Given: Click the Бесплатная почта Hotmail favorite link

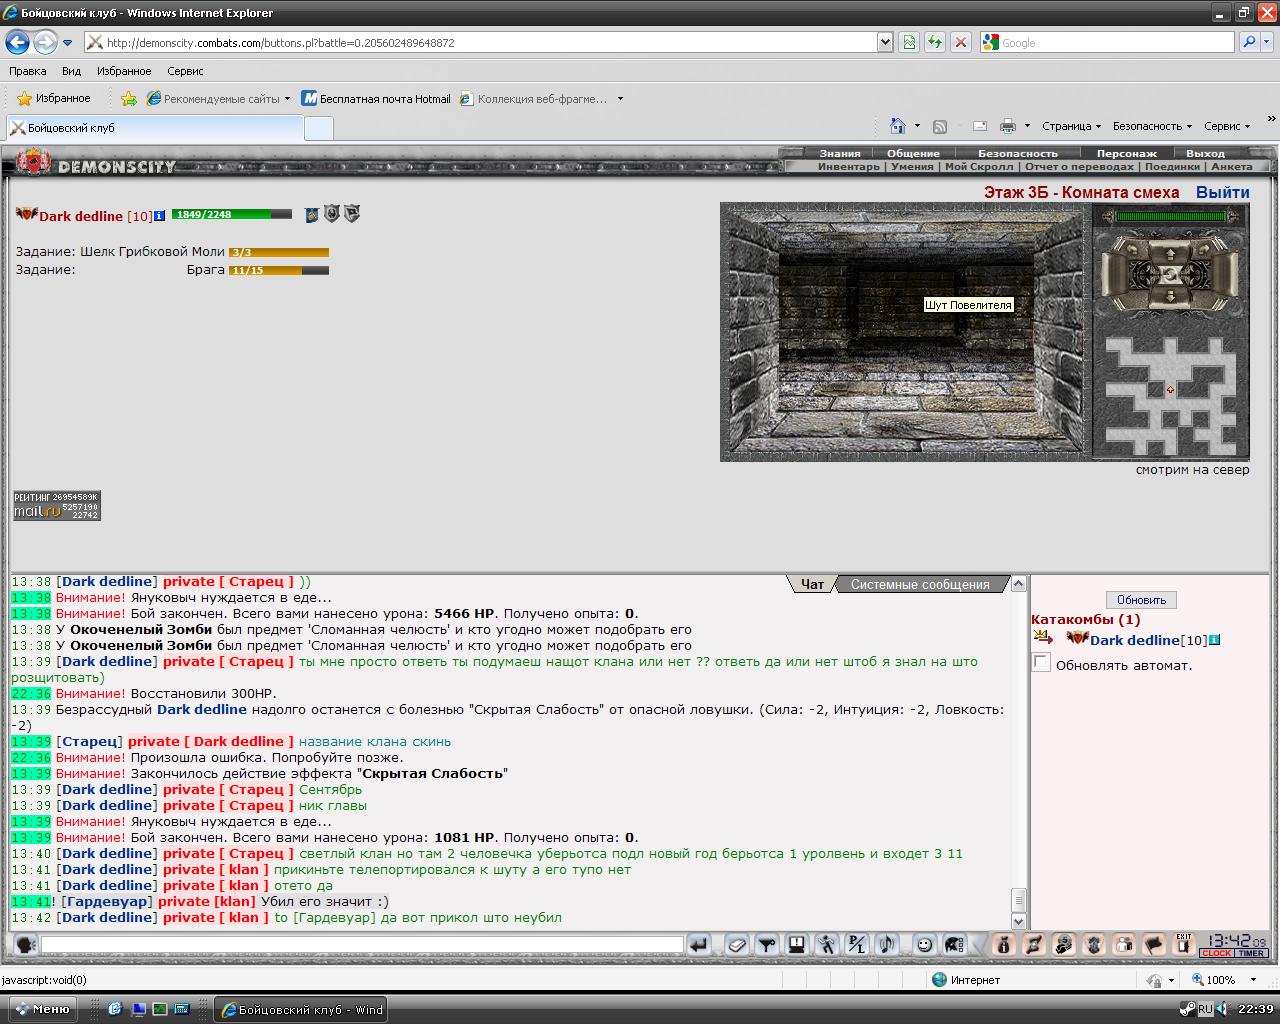Looking at the screenshot, I should pos(377,99).
